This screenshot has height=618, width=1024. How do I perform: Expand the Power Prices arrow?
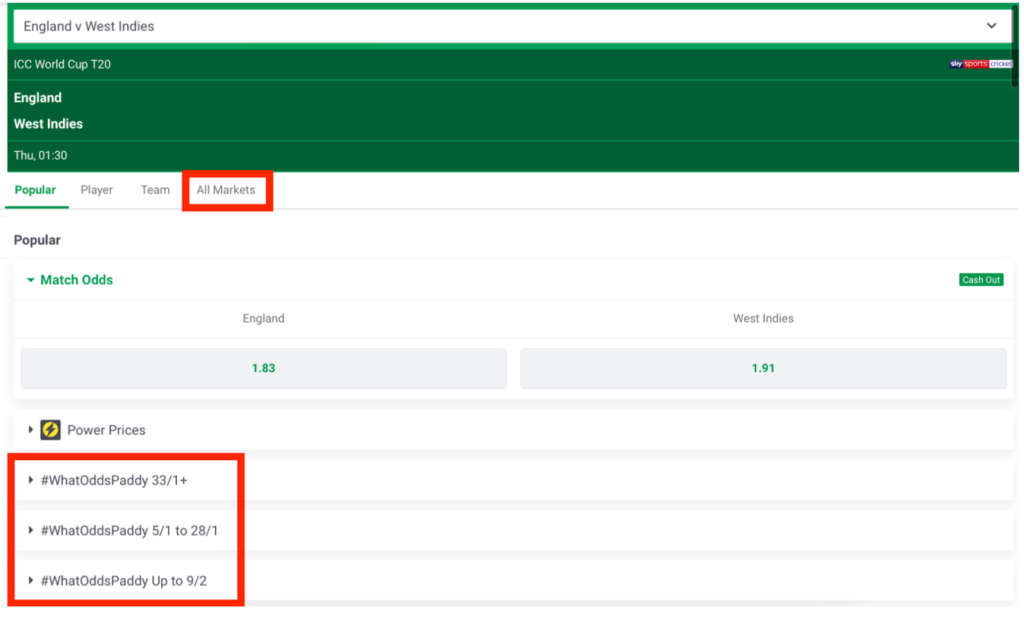31,430
